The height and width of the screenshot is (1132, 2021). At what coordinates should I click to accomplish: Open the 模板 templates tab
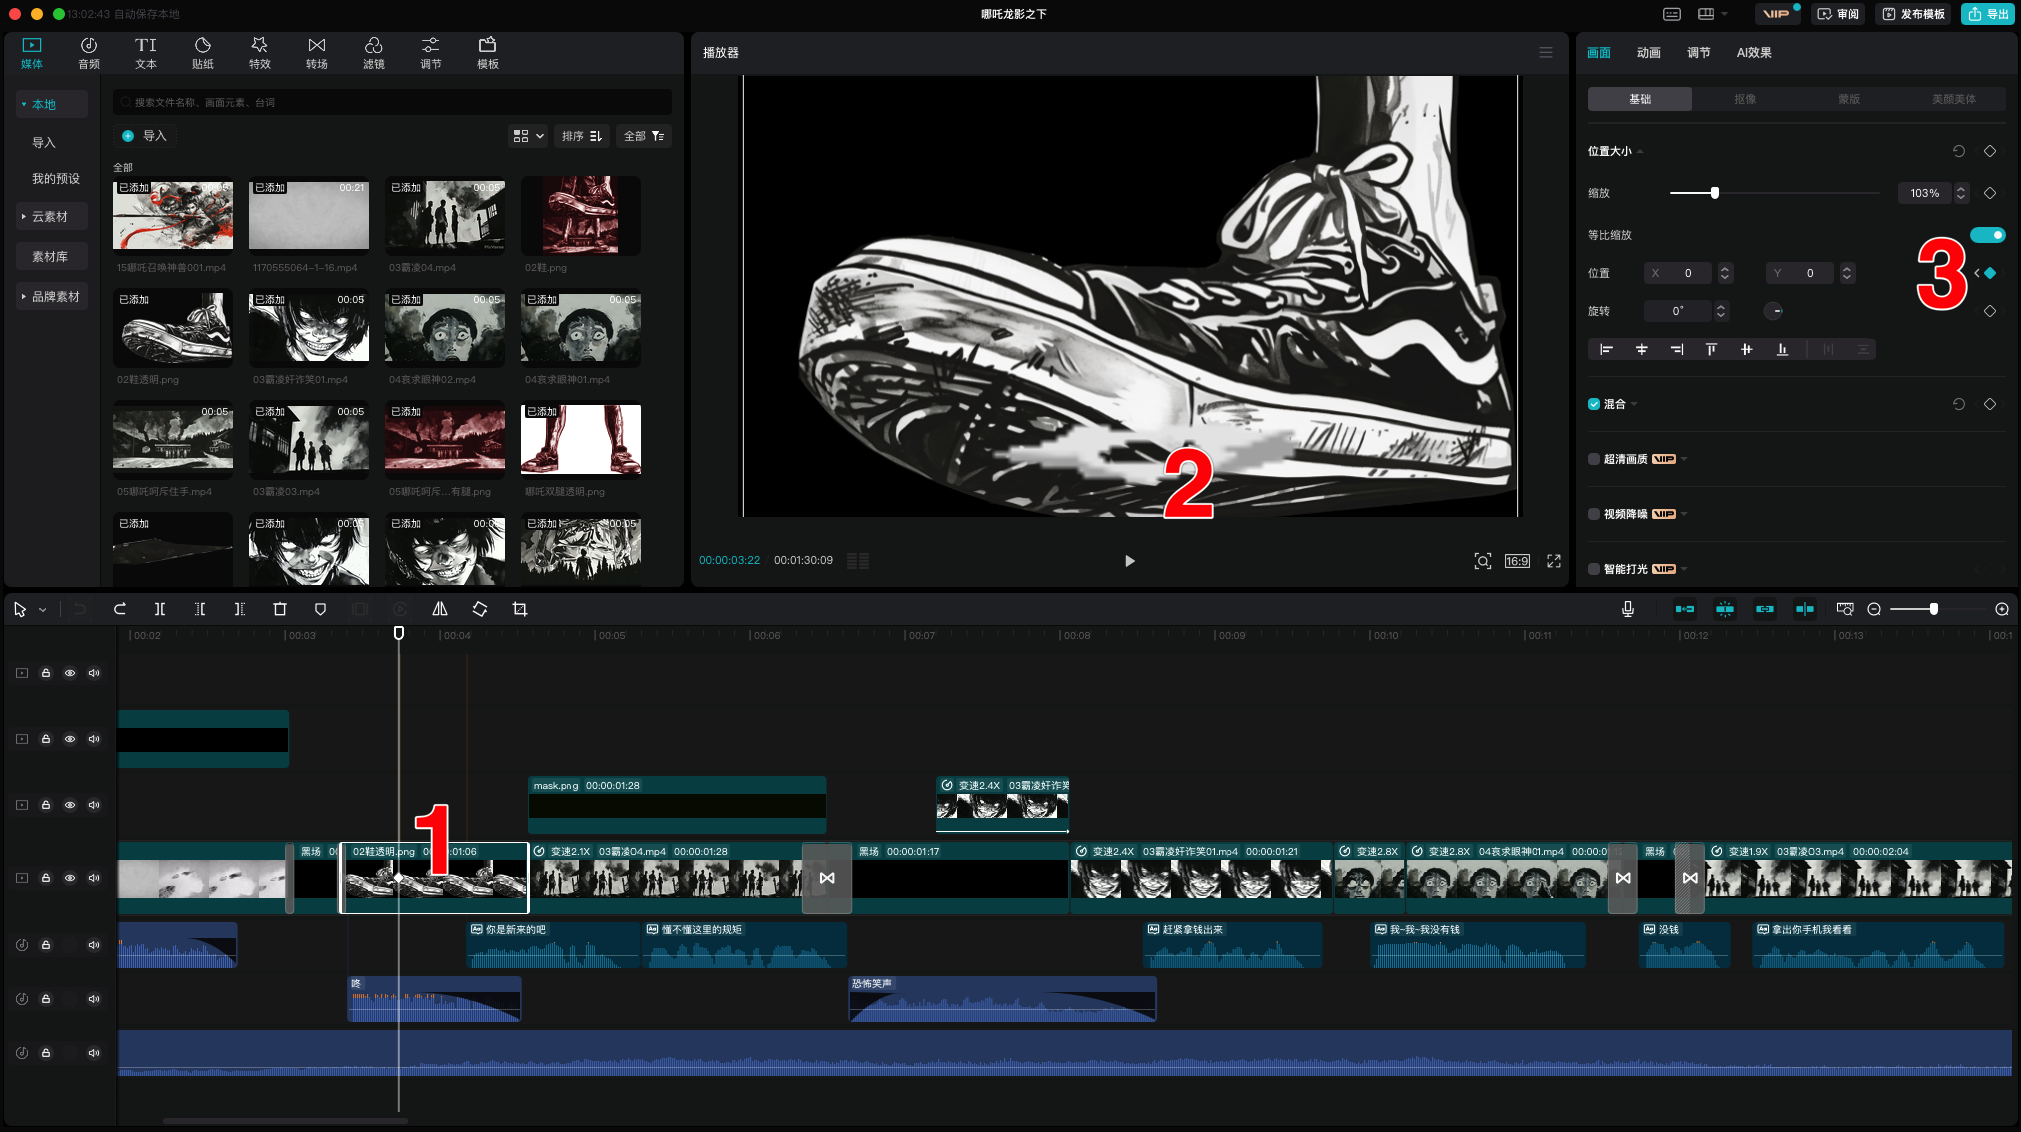(488, 53)
